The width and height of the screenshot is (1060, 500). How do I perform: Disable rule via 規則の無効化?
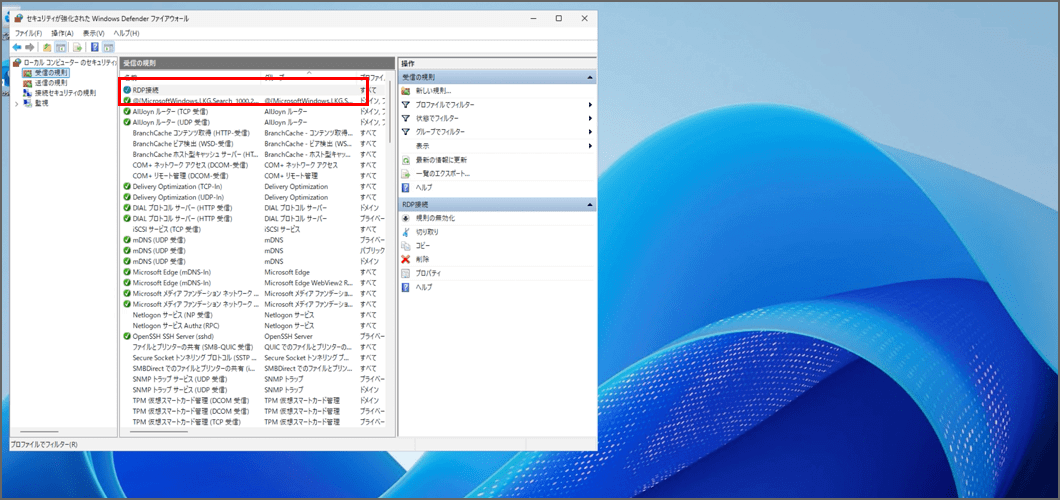[x=435, y=217]
